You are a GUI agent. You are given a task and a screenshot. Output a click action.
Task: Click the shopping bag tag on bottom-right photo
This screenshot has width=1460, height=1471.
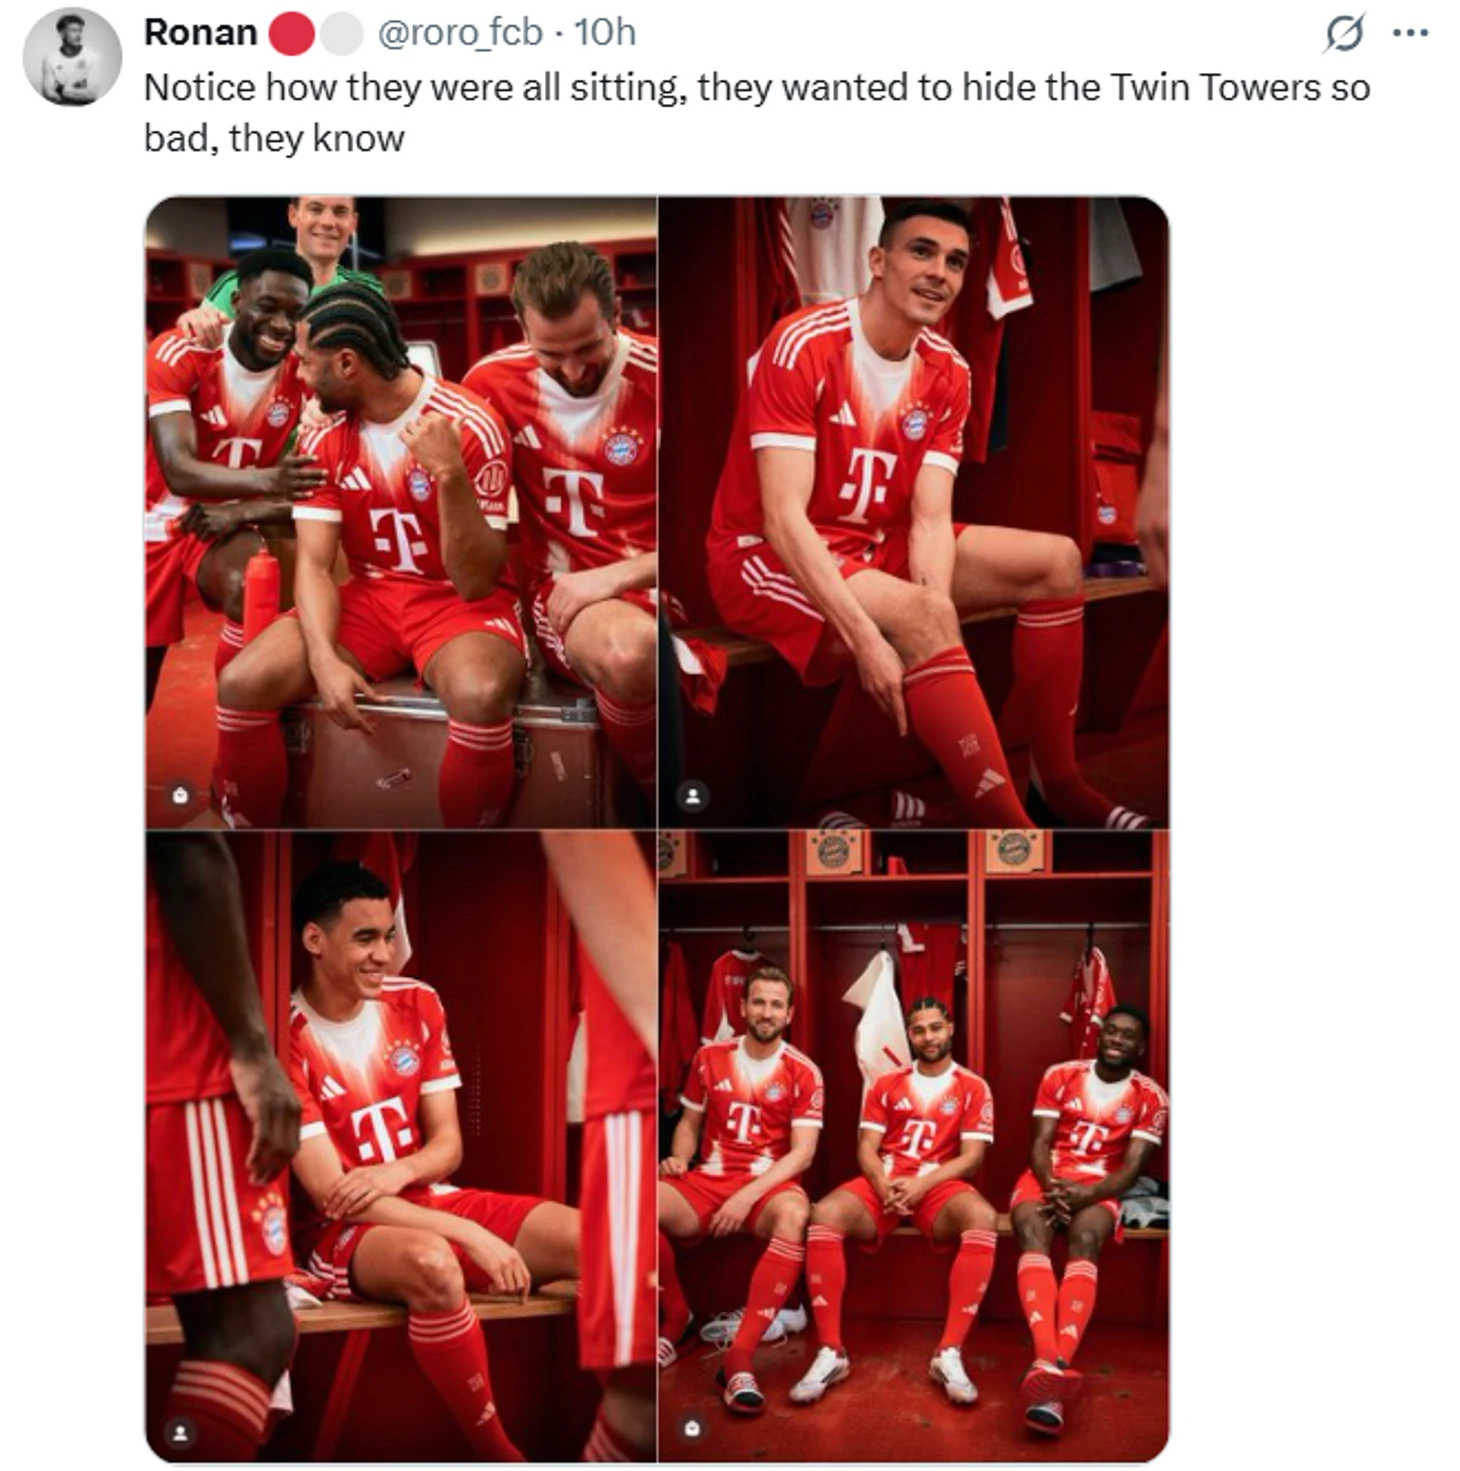click(692, 1427)
